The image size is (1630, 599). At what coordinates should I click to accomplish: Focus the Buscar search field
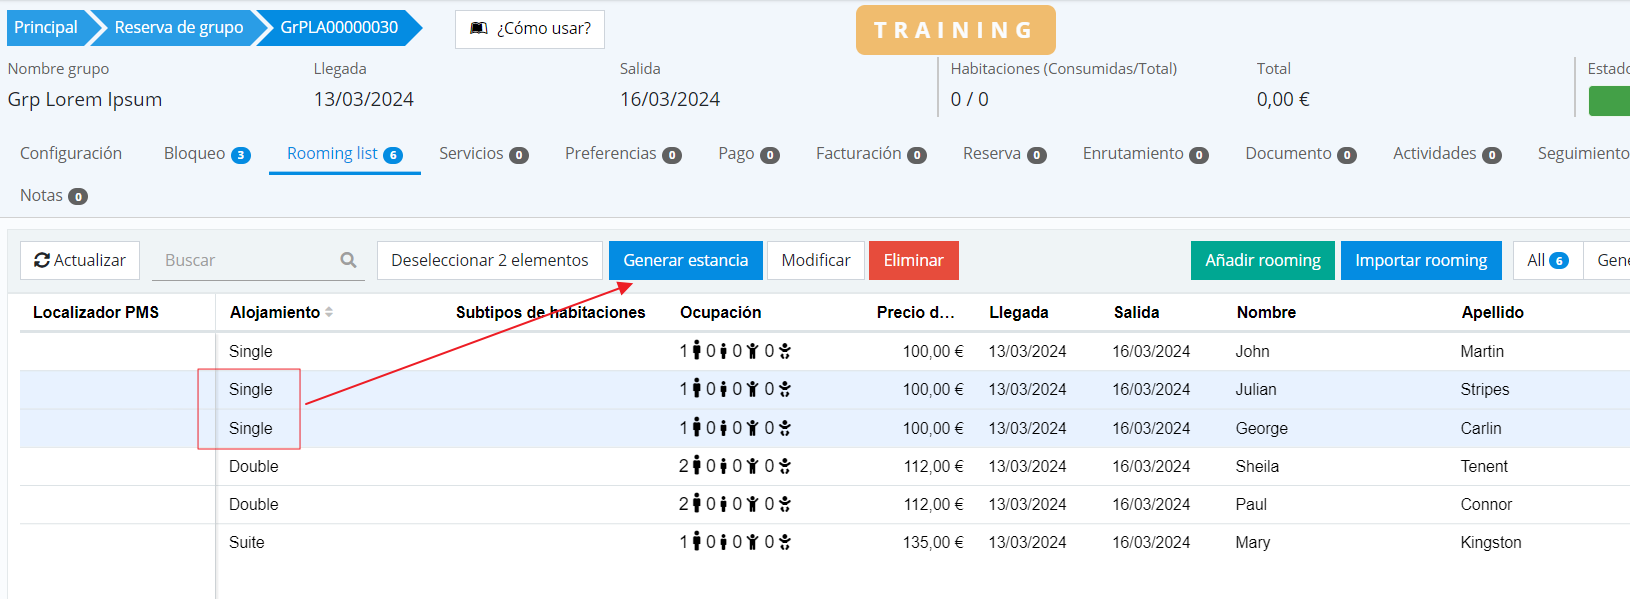pos(245,260)
